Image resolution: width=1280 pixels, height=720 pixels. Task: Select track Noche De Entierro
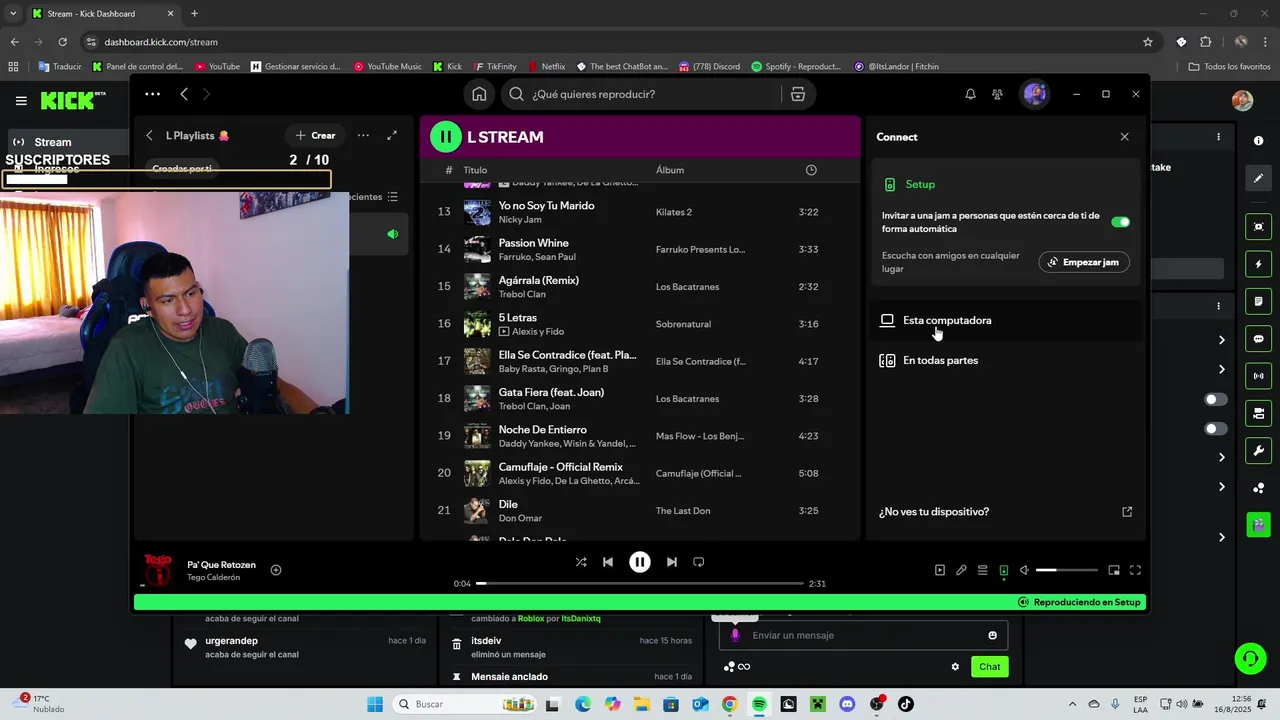click(640, 436)
